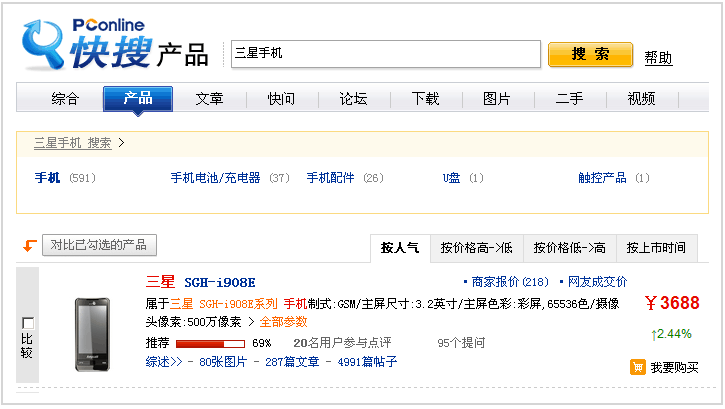Image resolution: width=725 pixels, height=409 pixels.
Task: Sort by 按价格低->高
Action: tap(570, 248)
